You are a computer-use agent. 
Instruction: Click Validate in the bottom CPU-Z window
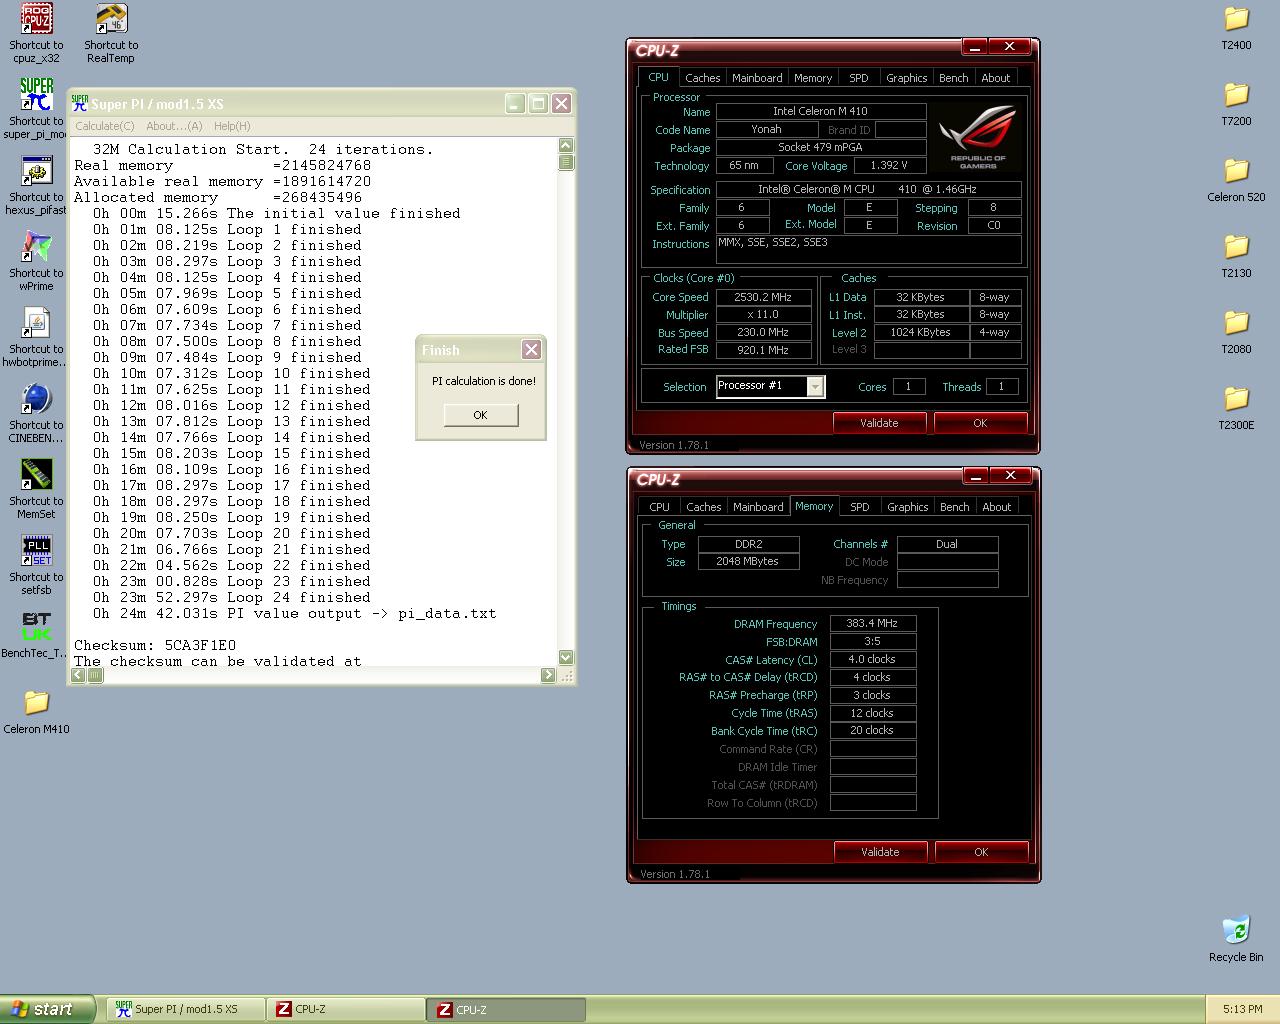coord(880,852)
